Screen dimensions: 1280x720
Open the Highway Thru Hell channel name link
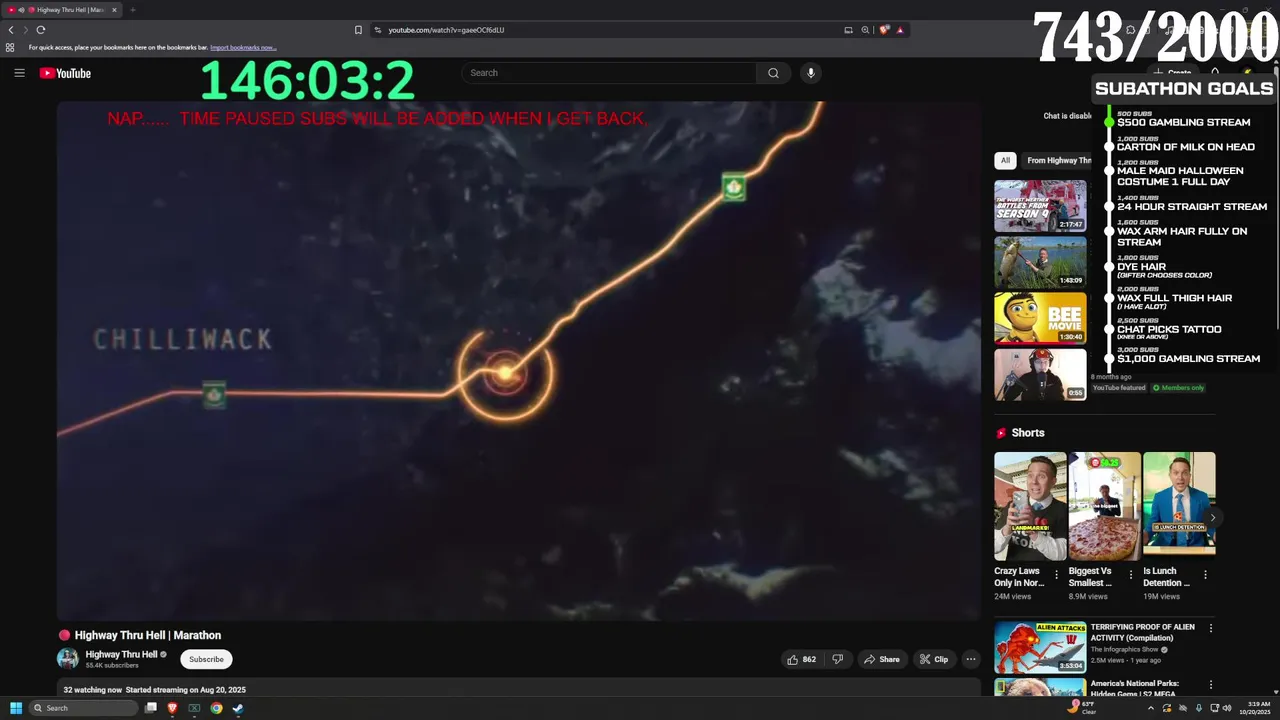point(121,654)
